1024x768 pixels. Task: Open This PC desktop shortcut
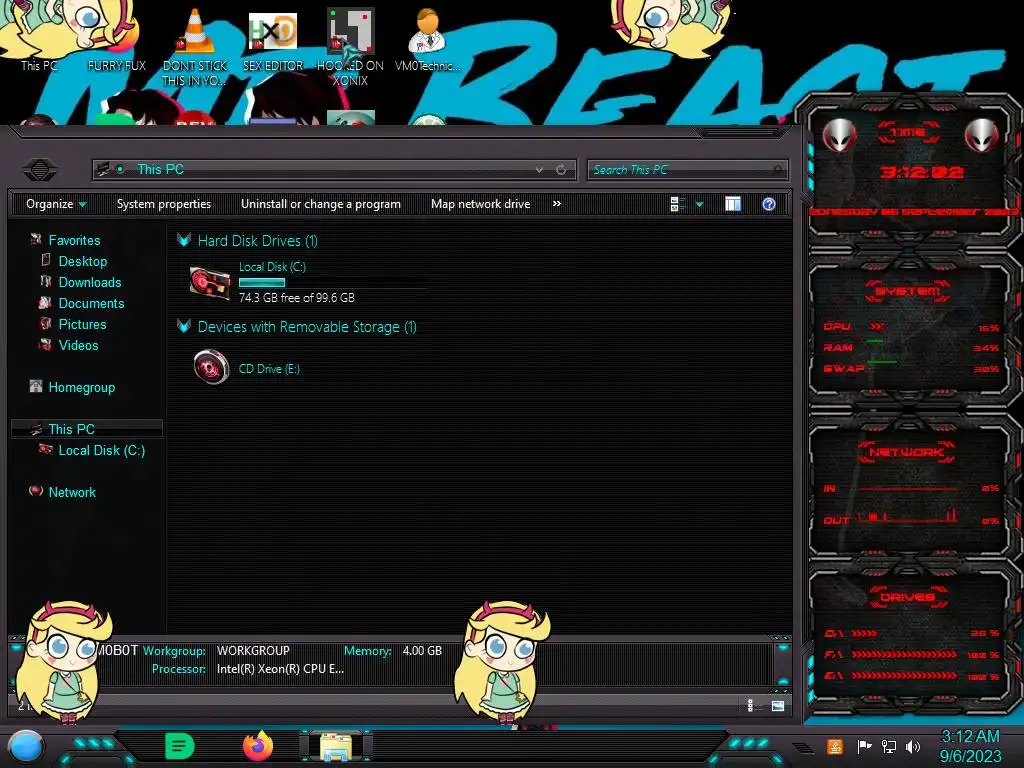[39, 65]
